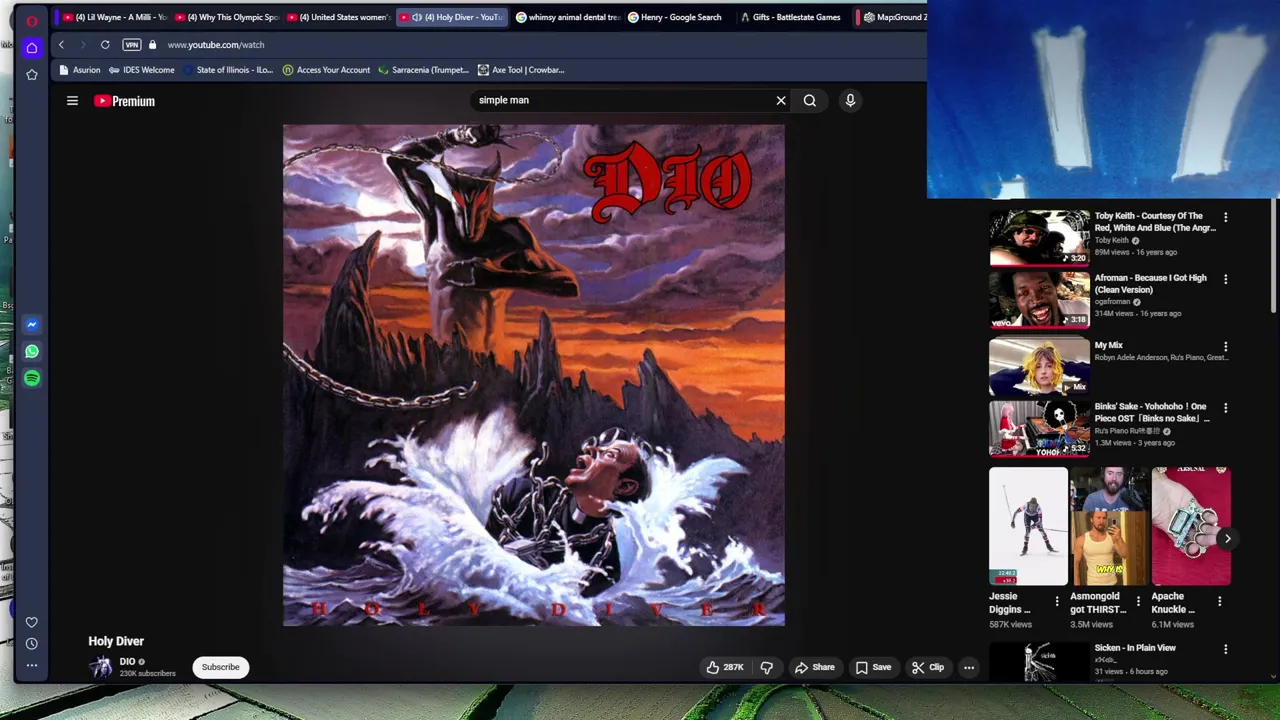This screenshot has height=720, width=1280.
Task: Open Toby Keith Courtesy Of The Red title
Action: click(1155, 222)
